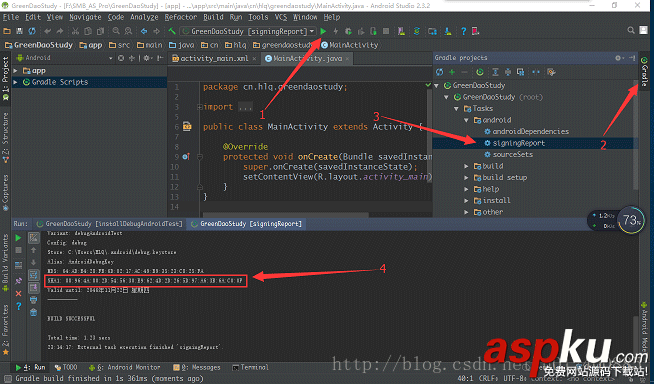Click the Synchronize icon in main toolbar
The image size is (654, 384).
(x=32, y=31)
